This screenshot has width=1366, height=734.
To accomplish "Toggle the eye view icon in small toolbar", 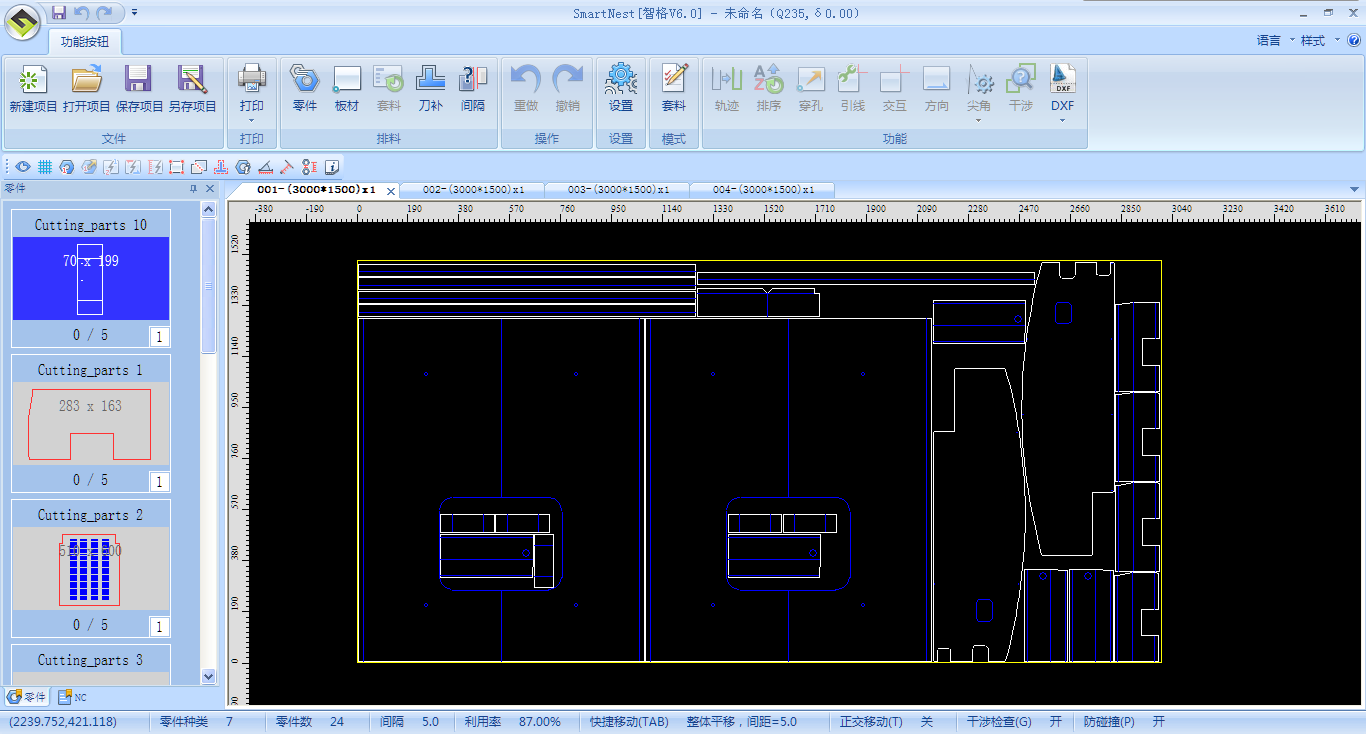I will (x=22, y=167).
